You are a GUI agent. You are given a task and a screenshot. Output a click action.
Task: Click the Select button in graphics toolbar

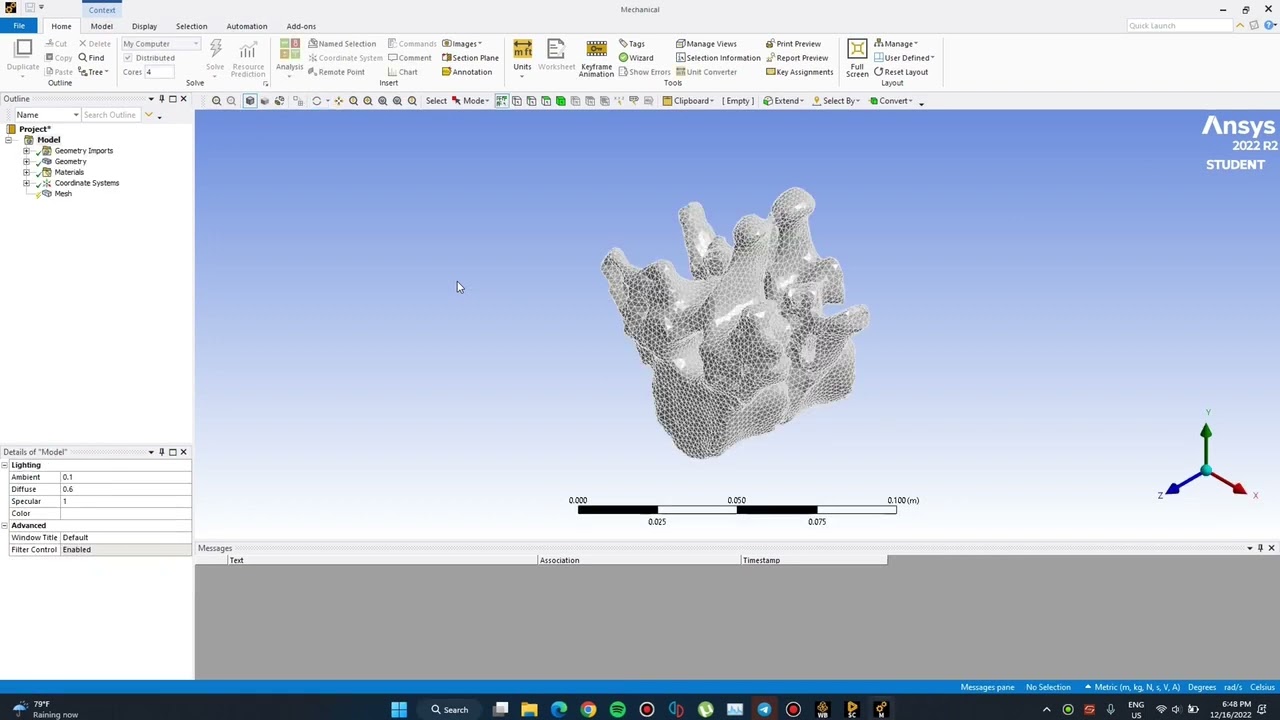click(436, 101)
